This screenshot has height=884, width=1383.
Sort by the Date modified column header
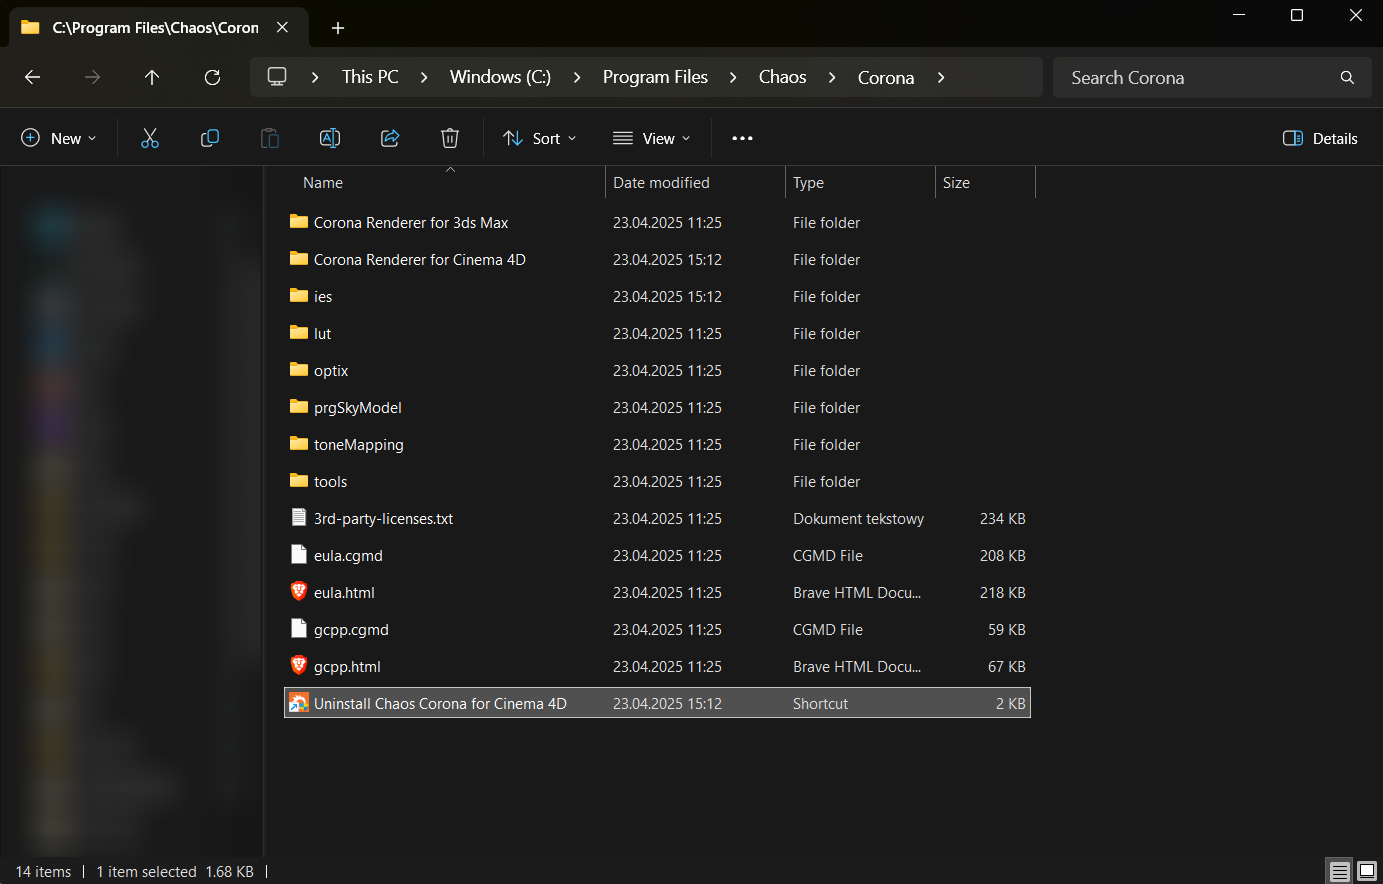[x=661, y=183]
